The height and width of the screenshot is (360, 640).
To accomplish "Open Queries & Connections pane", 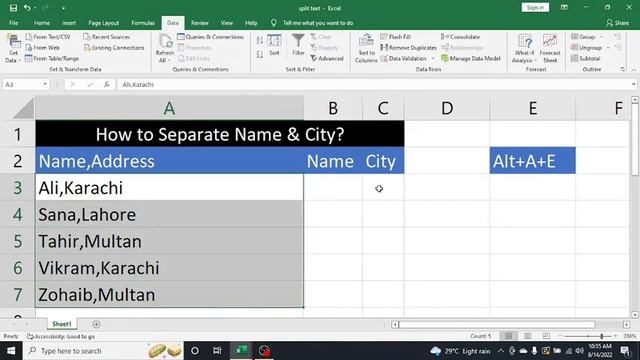I will [x=211, y=37].
